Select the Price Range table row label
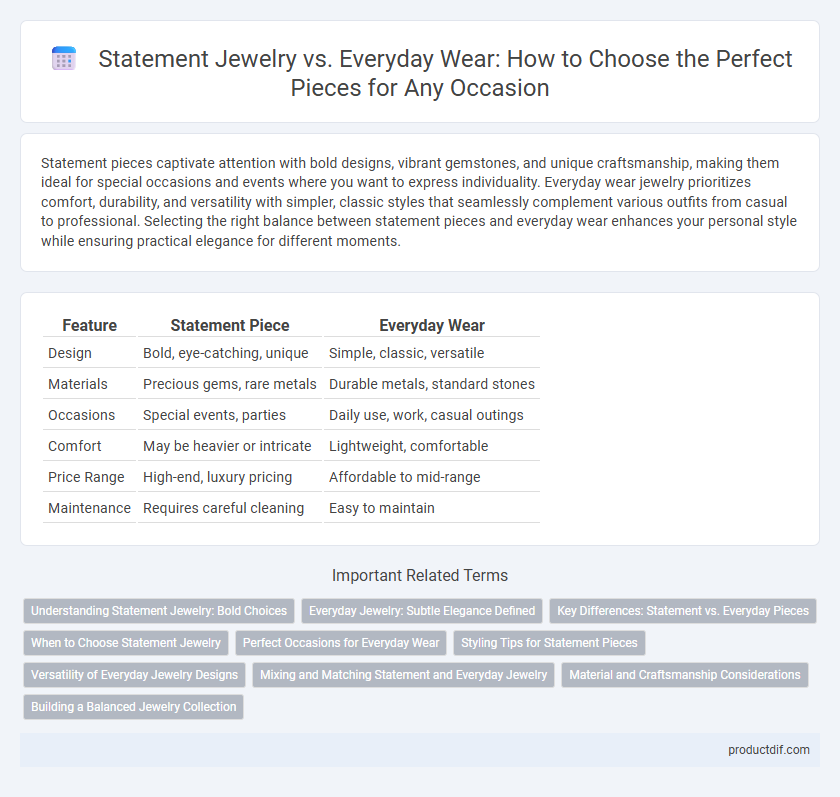This screenshot has height=797, width=840. (86, 477)
